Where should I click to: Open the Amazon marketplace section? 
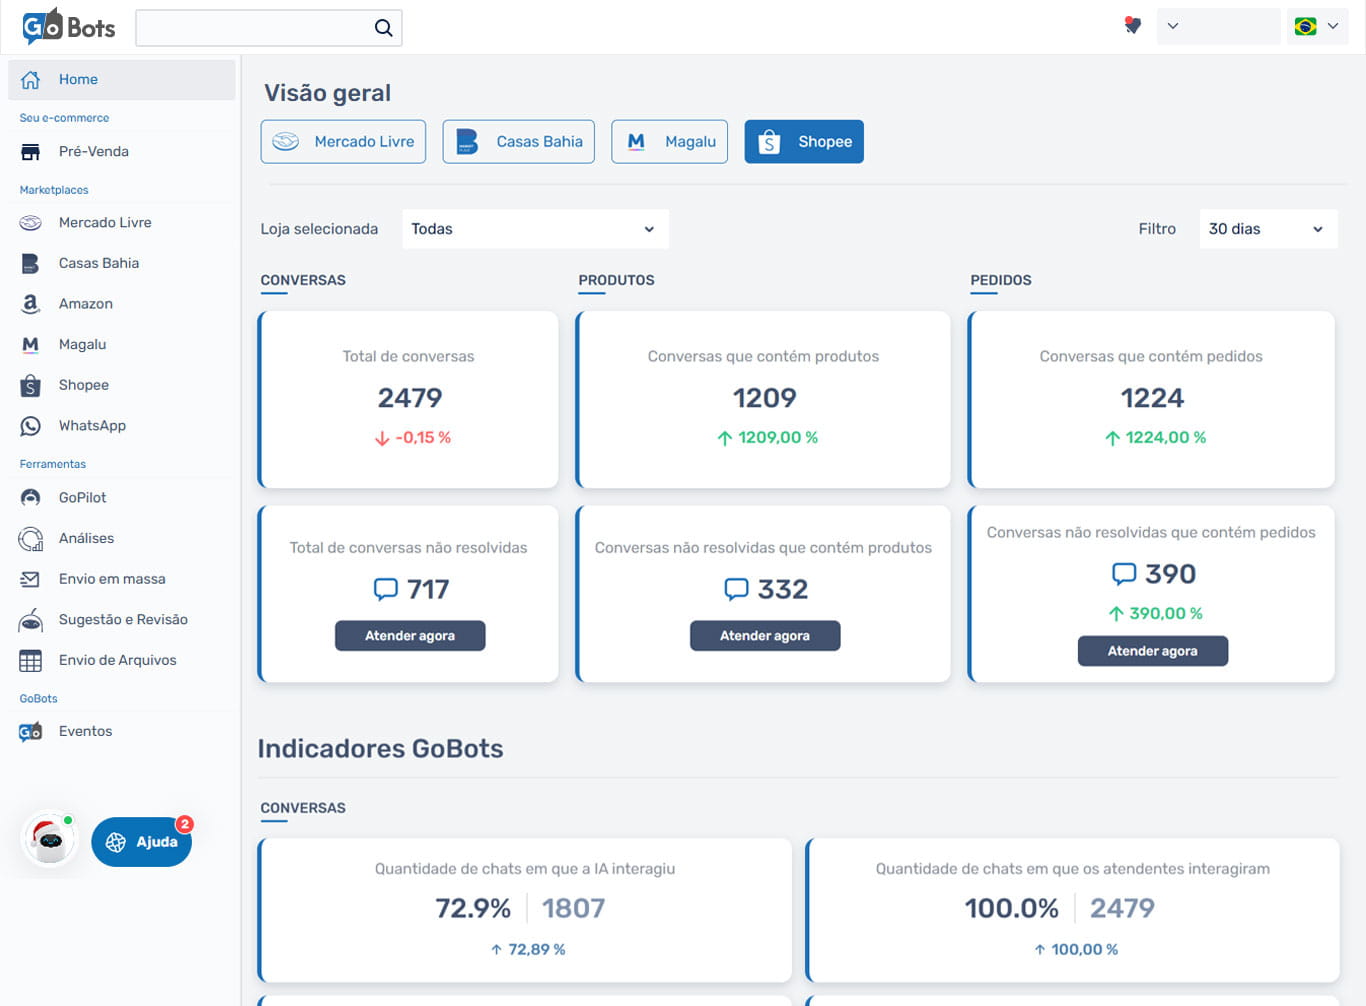(85, 303)
